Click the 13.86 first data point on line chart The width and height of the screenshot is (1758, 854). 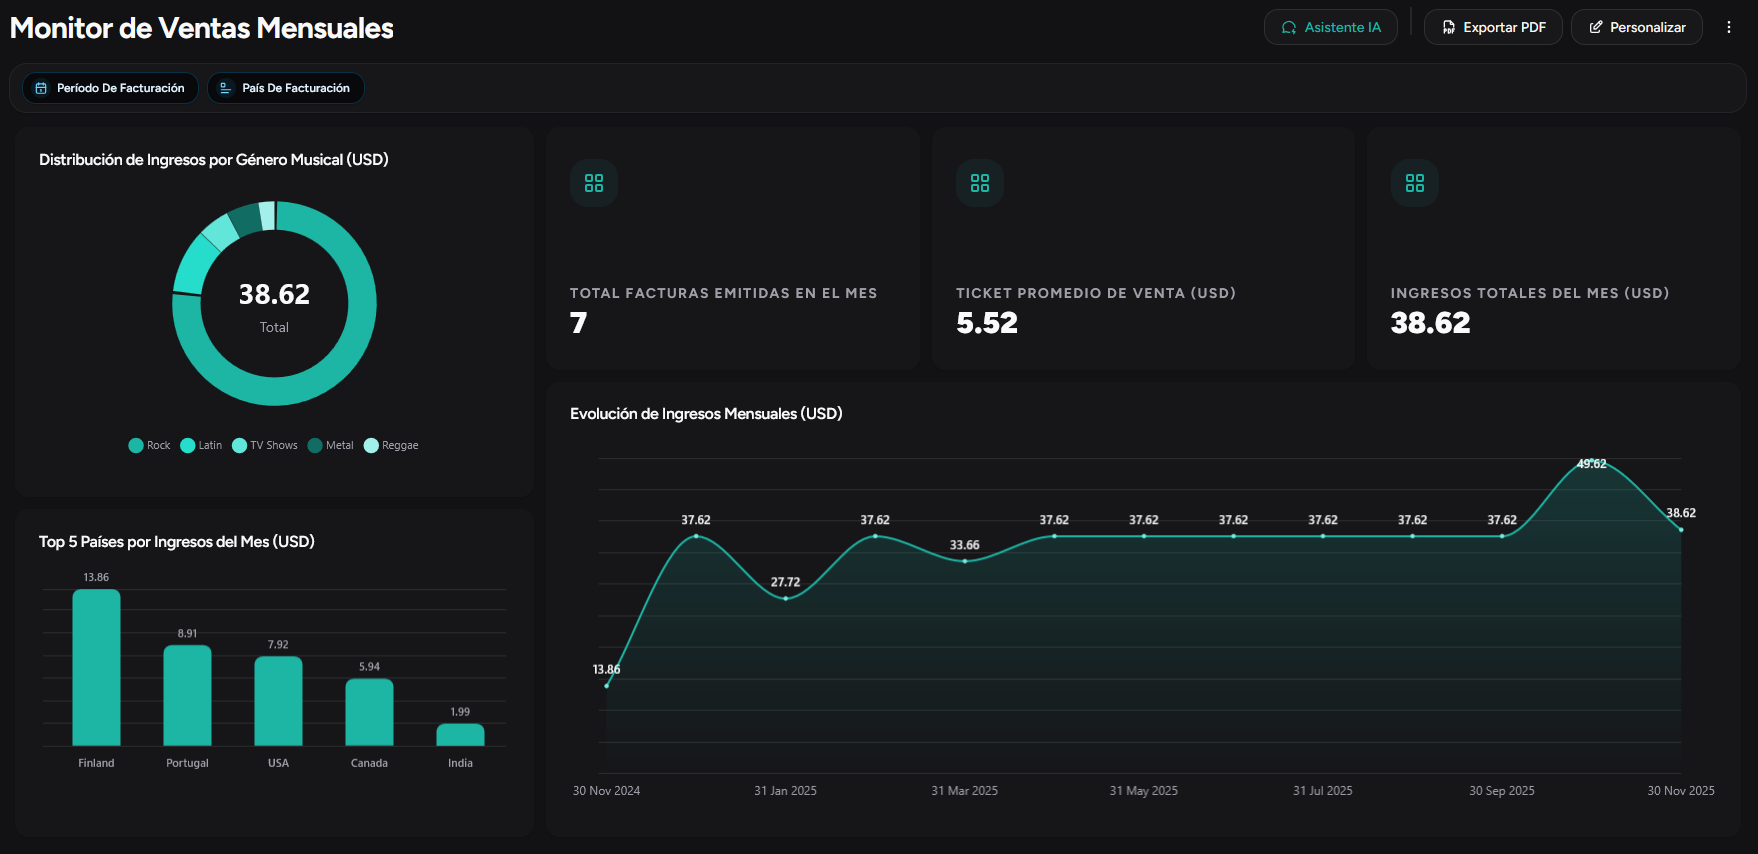pos(607,685)
